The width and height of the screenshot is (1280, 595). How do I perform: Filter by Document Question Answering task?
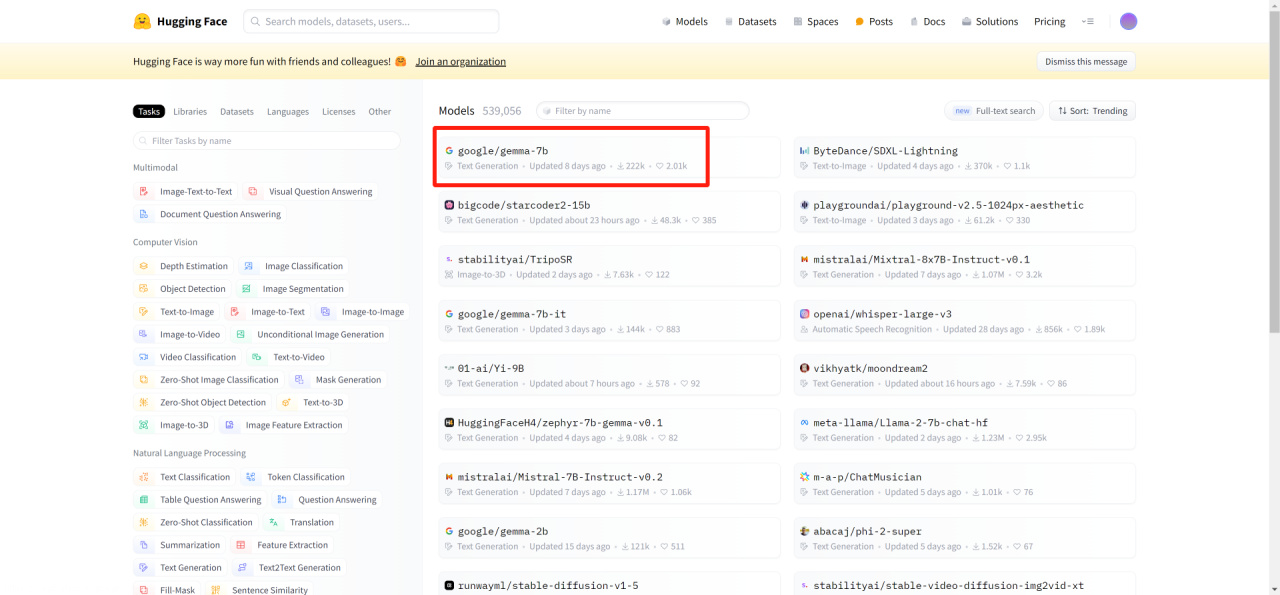click(x=210, y=214)
